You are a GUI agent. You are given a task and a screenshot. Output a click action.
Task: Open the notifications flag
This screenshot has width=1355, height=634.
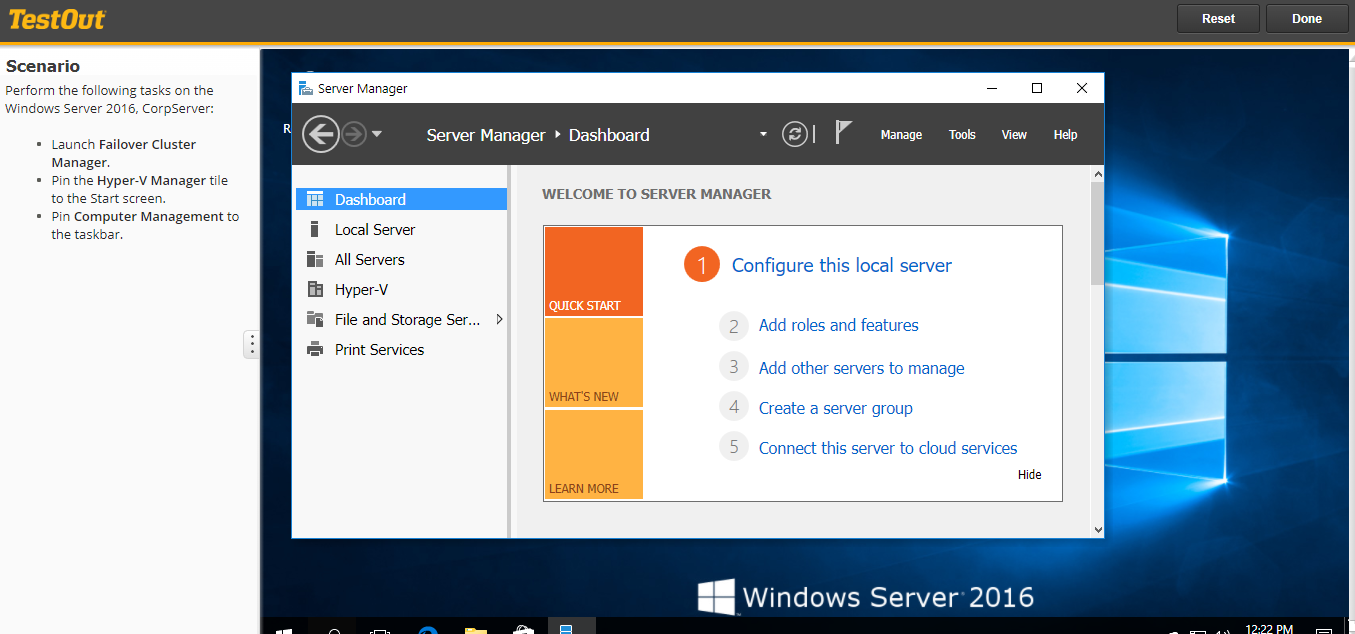click(844, 132)
